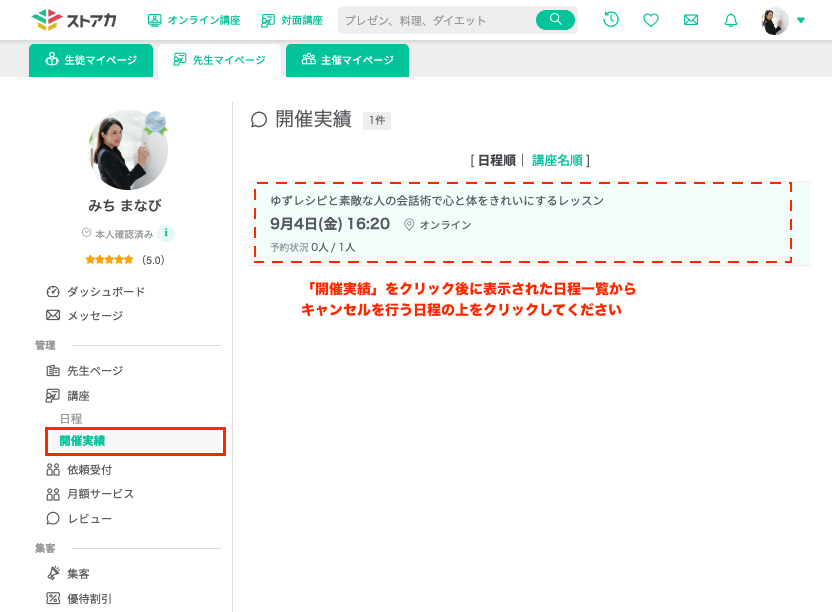The height and width of the screenshot is (612, 832).
Task: Open the ゆずレシピ lesson schedule row
Action: (530, 223)
